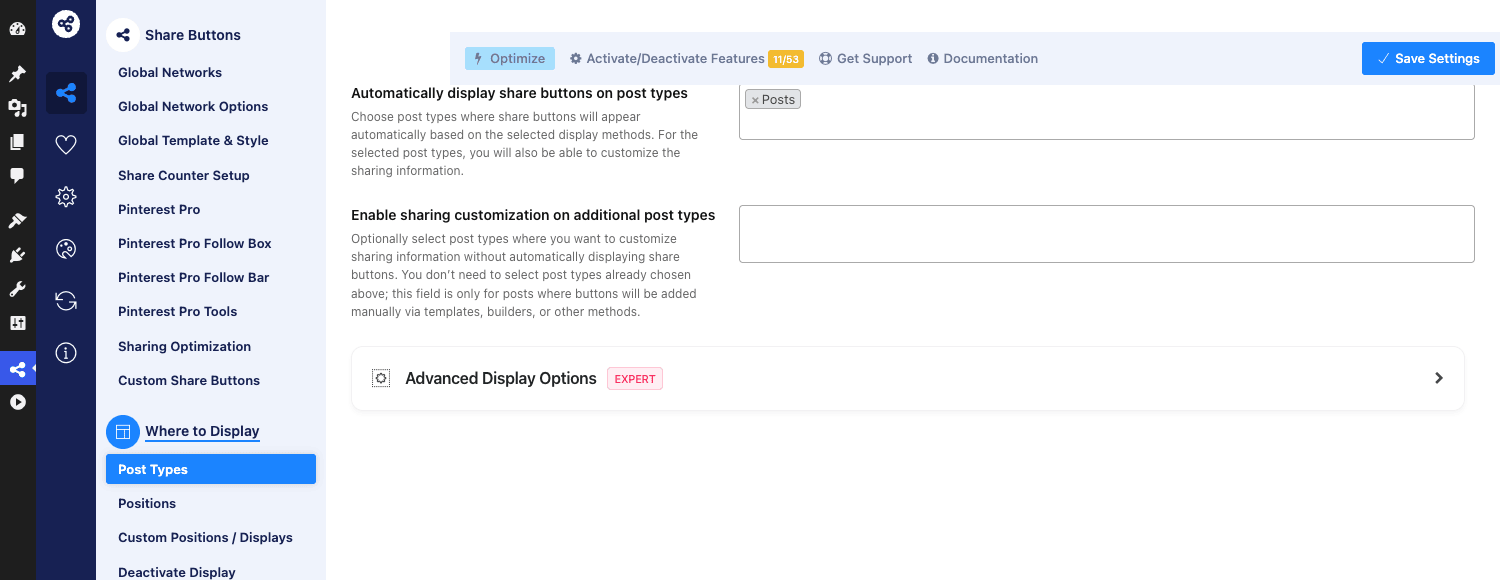
Task: Remove the Posts tag with its x
Action: pyautogui.click(x=755, y=100)
